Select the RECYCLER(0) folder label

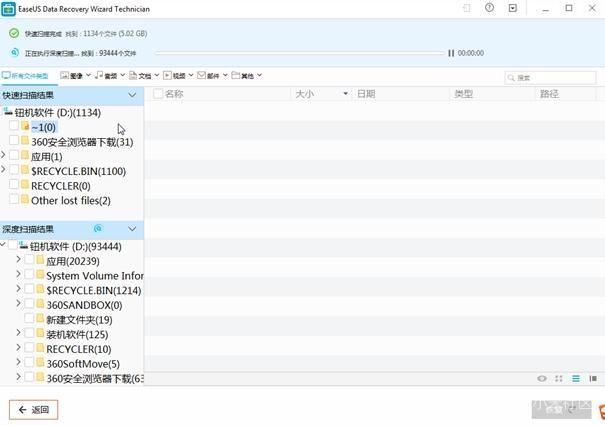[x=61, y=186]
